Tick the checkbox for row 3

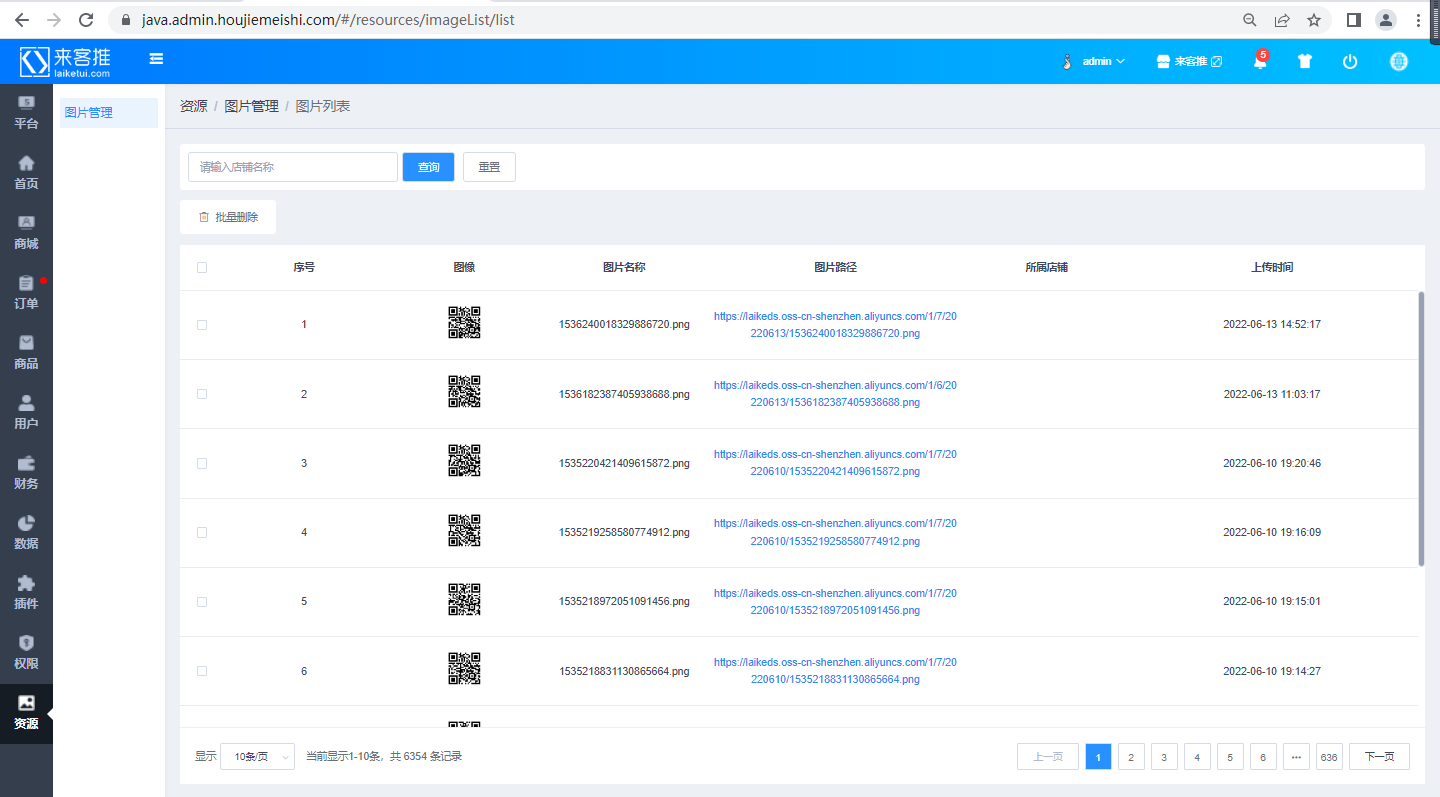point(202,463)
